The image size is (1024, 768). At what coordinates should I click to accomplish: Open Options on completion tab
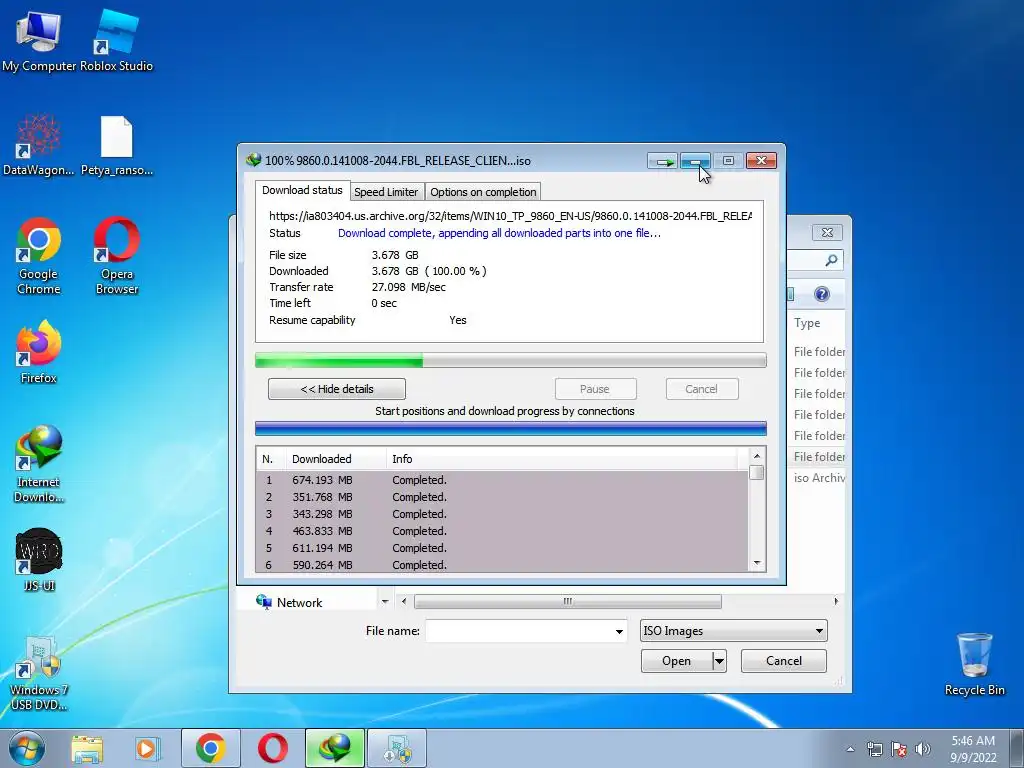(483, 192)
